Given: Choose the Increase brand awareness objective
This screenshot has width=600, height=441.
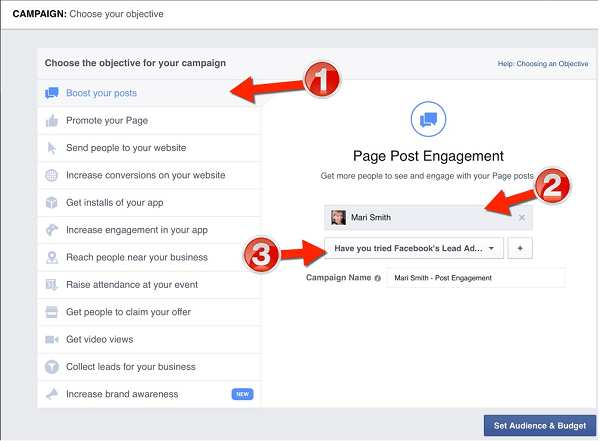Looking at the screenshot, I should (149, 394).
